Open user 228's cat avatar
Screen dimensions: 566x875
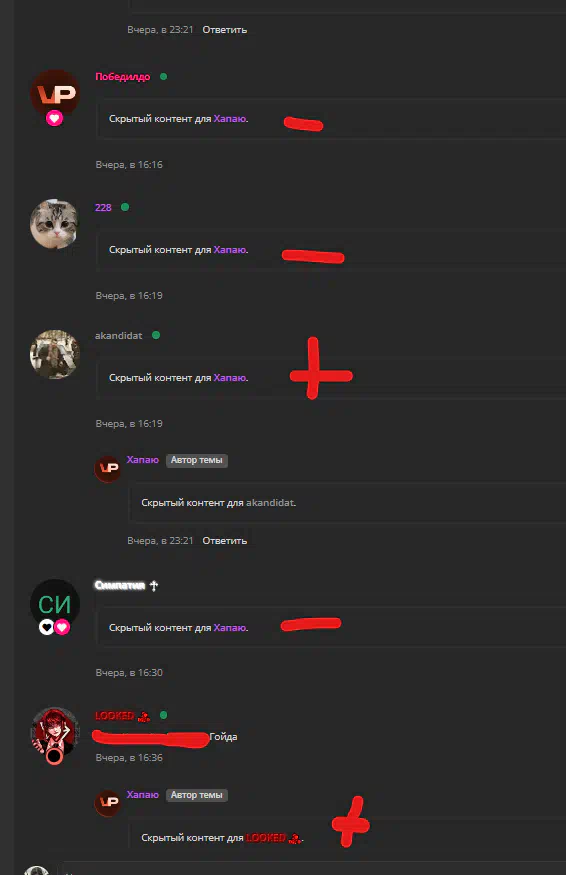point(55,224)
